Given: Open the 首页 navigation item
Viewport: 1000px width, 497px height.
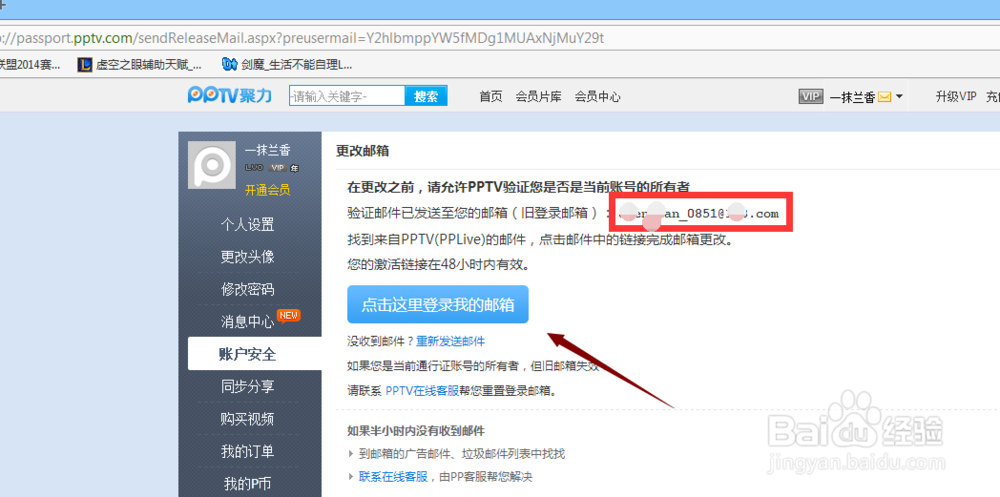Looking at the screenshot, I should (491, 97).
